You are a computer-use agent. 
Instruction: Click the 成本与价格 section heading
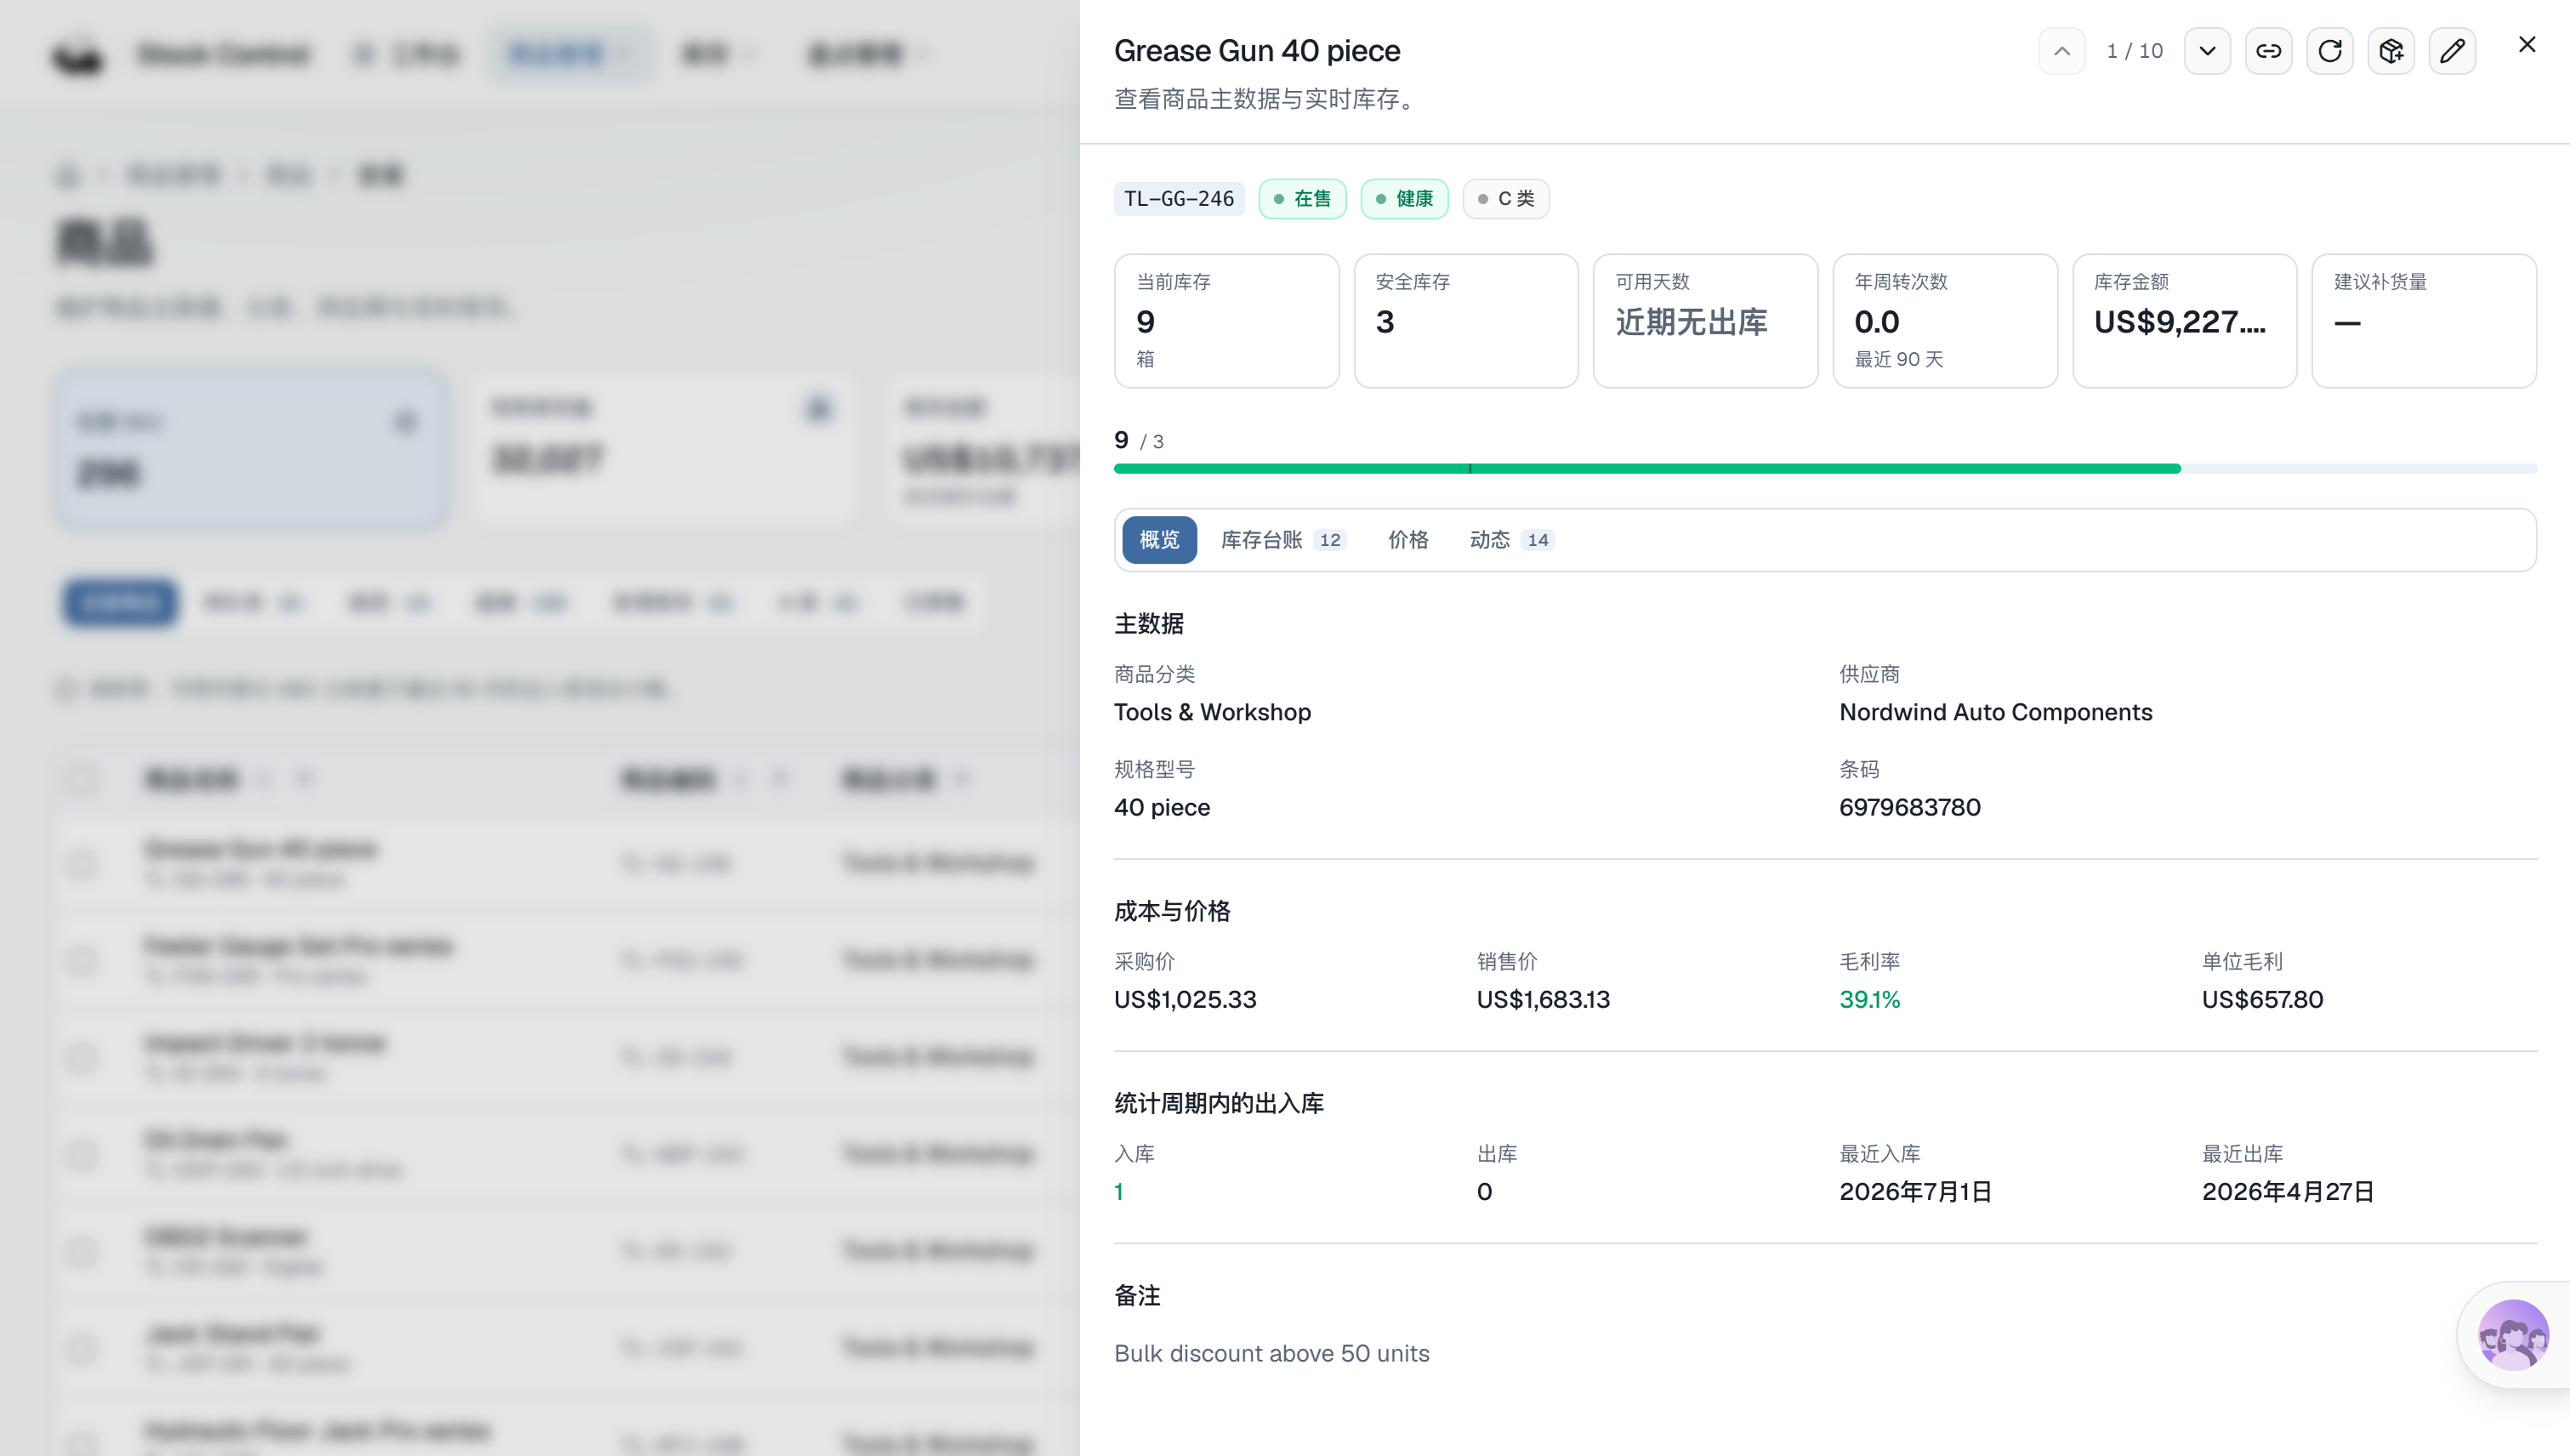point(1171,911)
